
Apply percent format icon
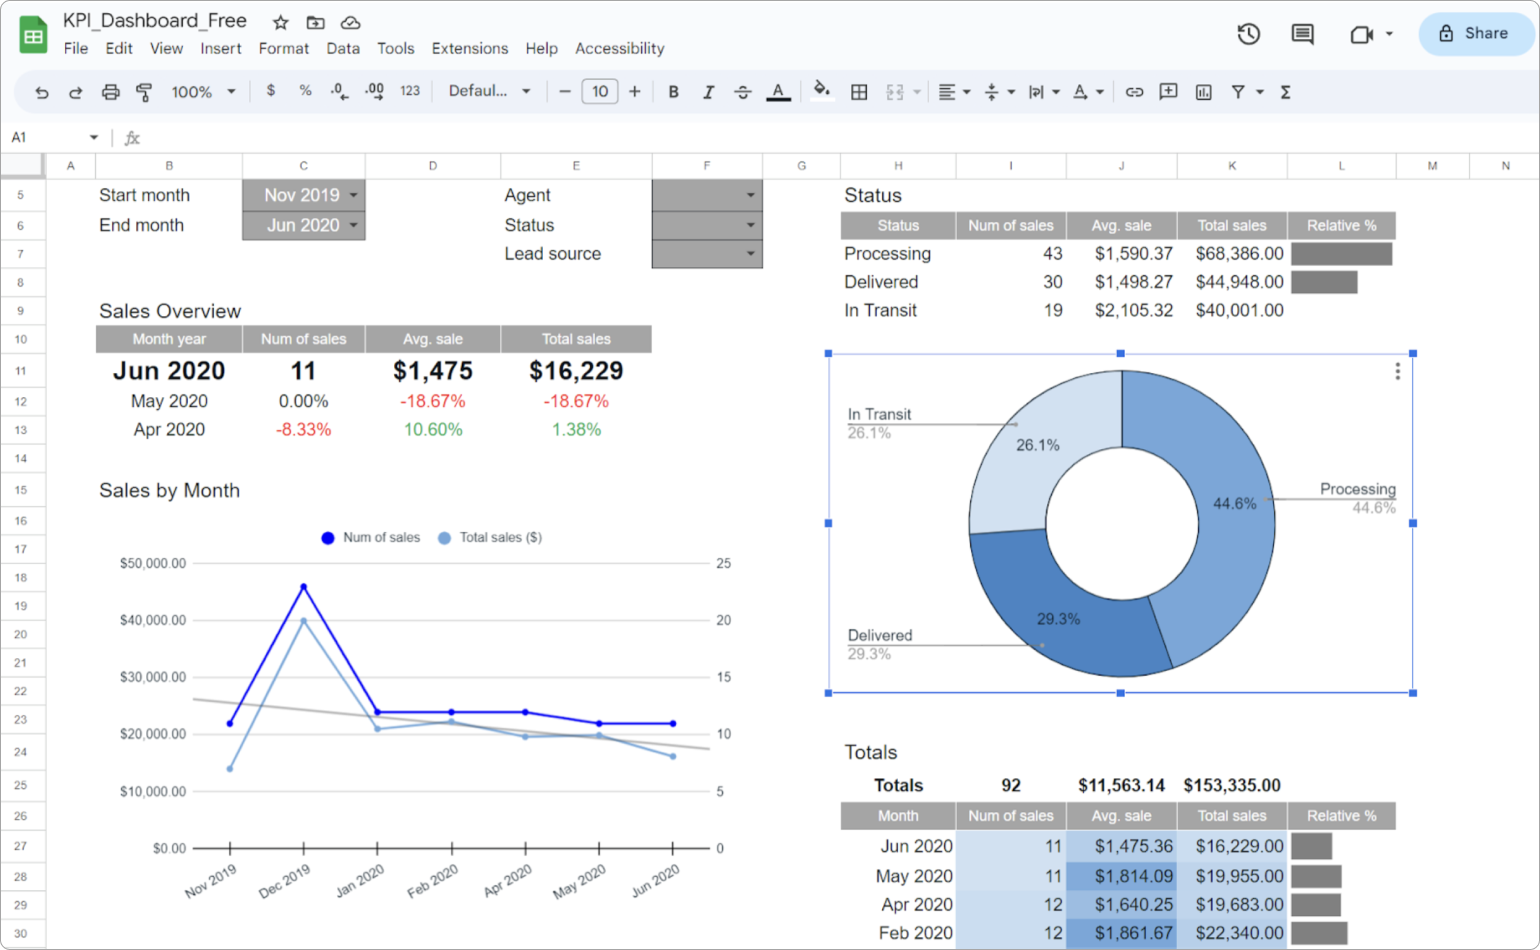[x=305, y=91]
